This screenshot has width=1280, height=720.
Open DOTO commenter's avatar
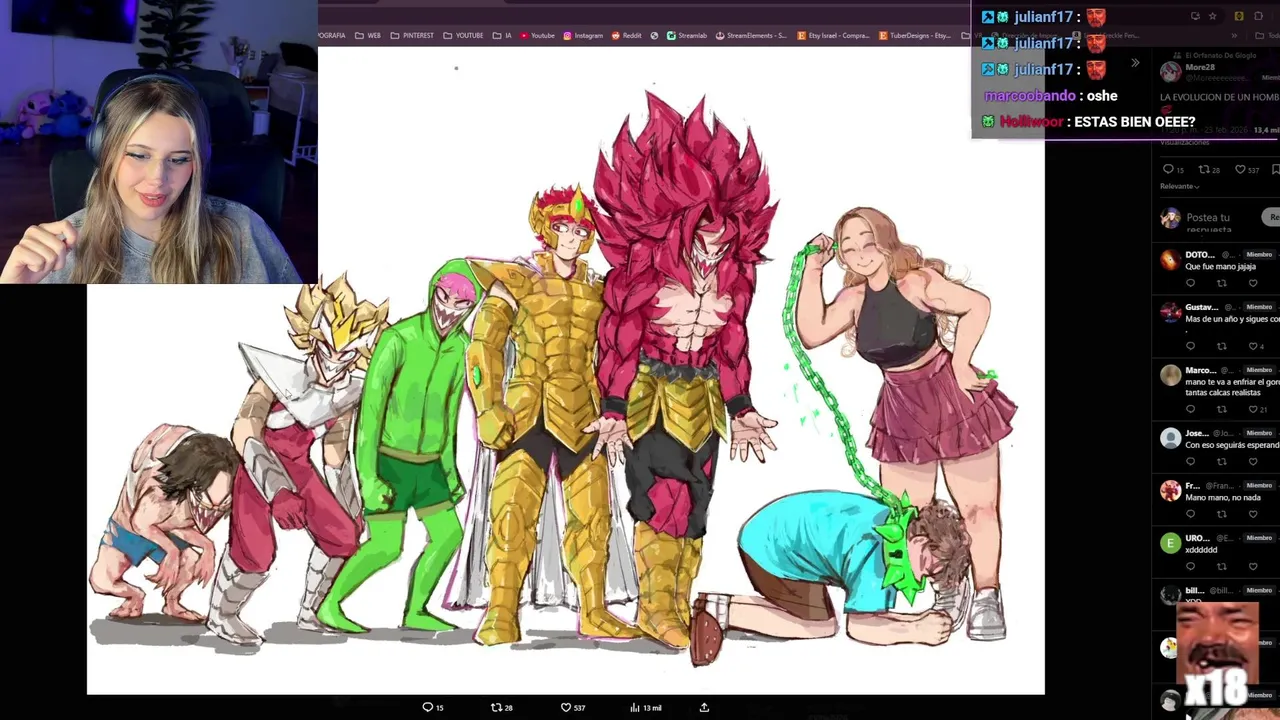coord(1170,260)
